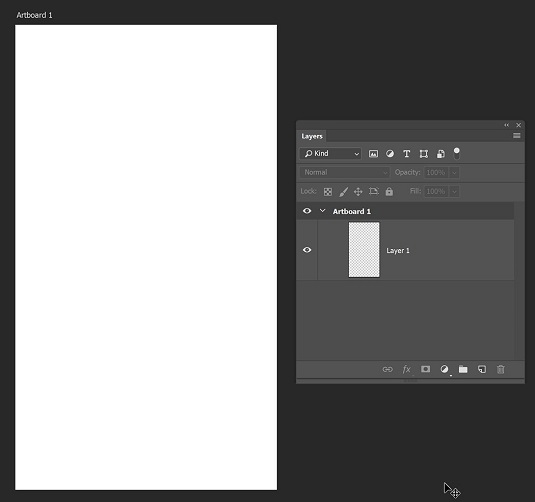Filter for shape layers icon

coord(424,154)
